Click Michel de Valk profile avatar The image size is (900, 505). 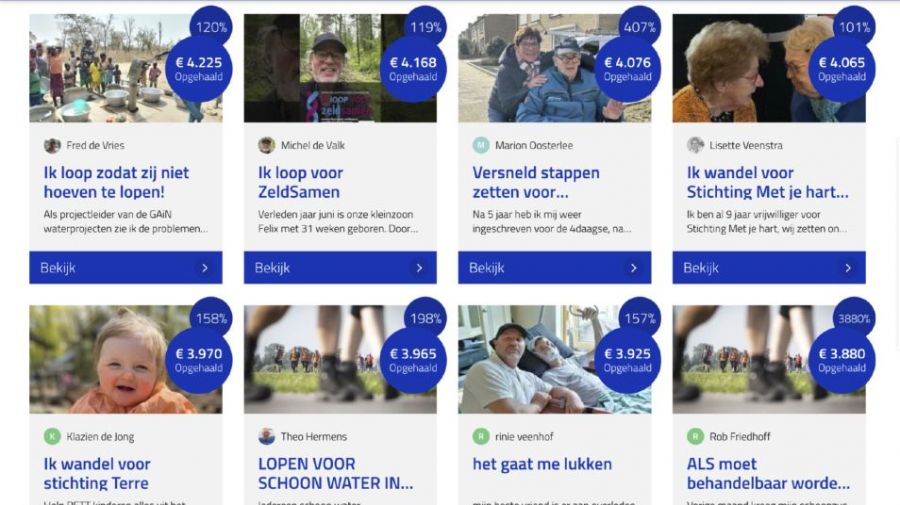coord(266,145)
